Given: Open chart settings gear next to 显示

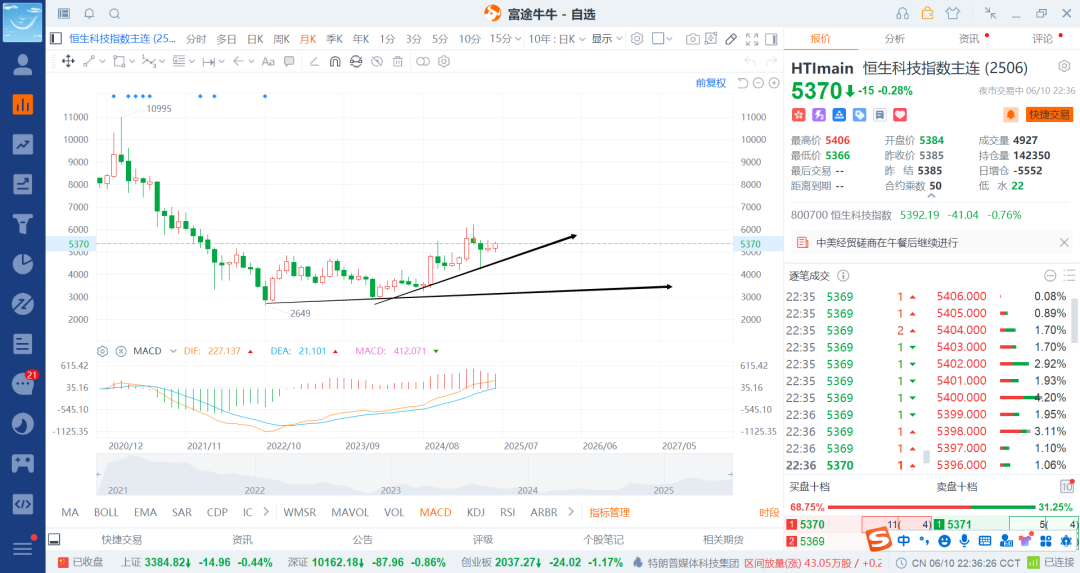Looking at the screenshot, I should (637, 39).
